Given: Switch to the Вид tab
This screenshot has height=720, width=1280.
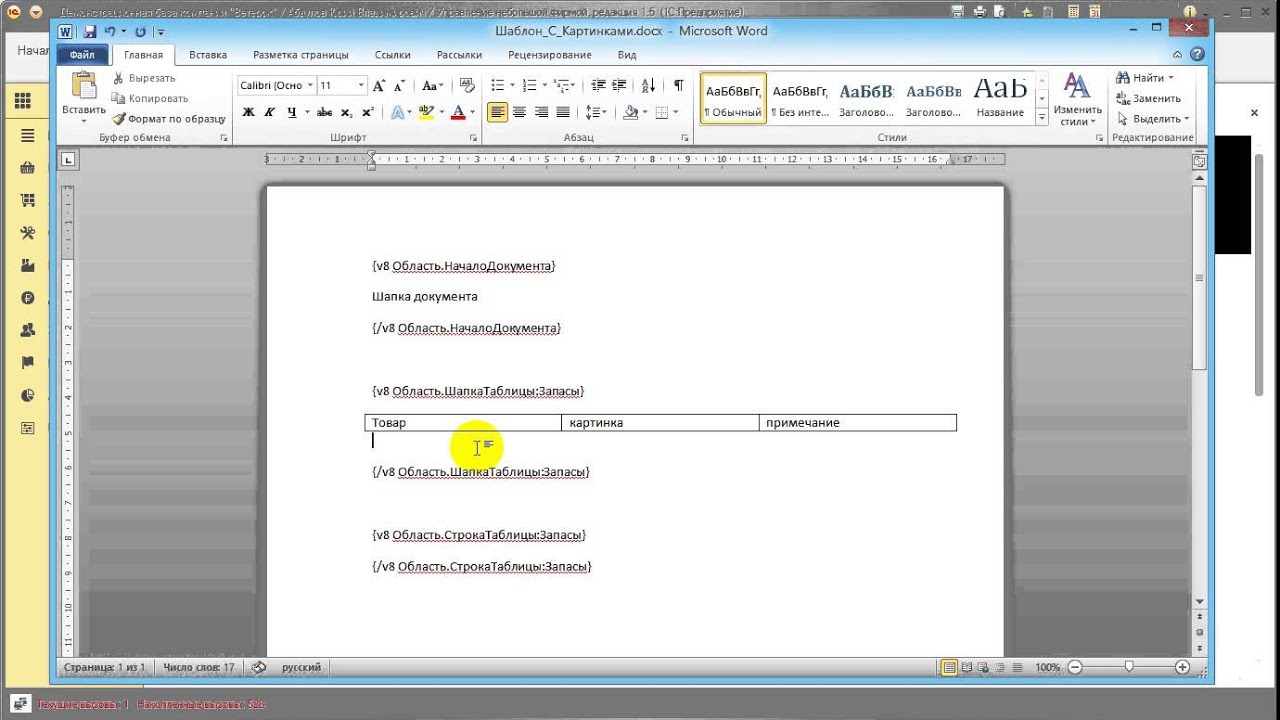Looking at the screenshot, I should click(x=627, y=55).
